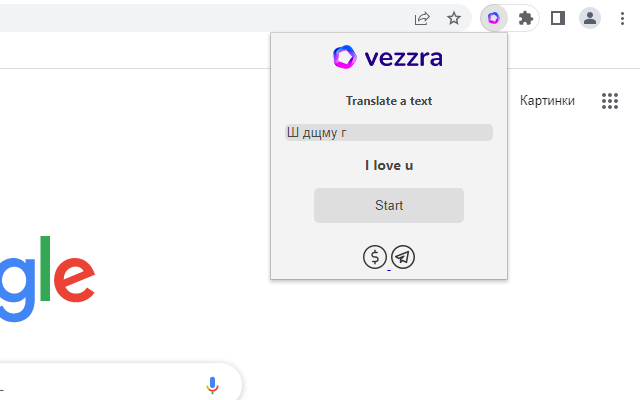Screen dimensions: 640x400
Task: Click the share this page icon
Action: pyautogui.click(x=422, y=18)
